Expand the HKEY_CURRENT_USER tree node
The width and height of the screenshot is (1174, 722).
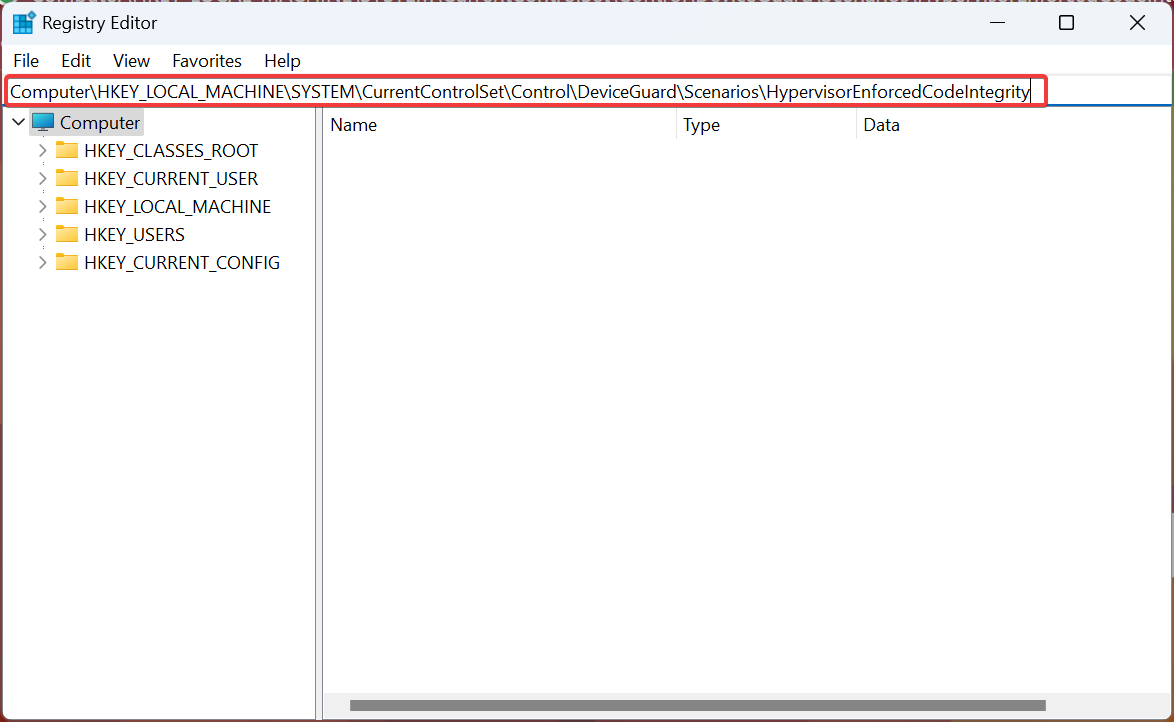click(x=42, y=178)
